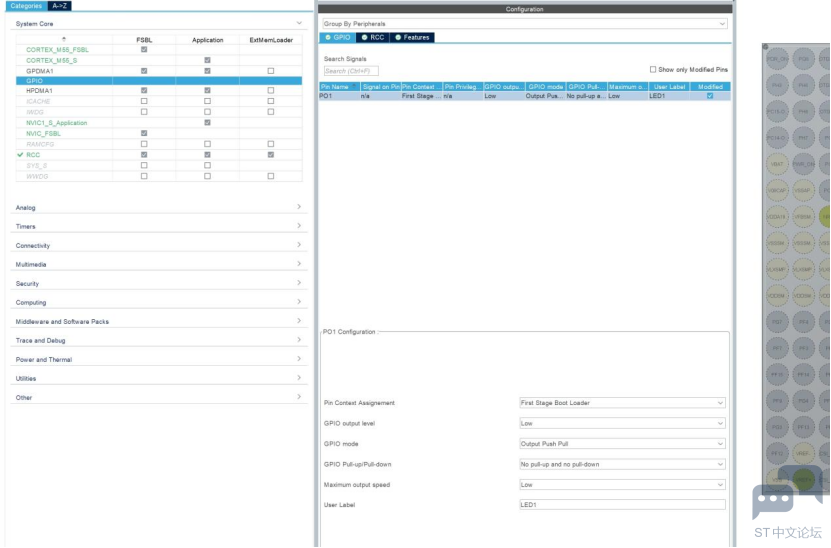Open Maximum output speed dropdown

[622, 484]
